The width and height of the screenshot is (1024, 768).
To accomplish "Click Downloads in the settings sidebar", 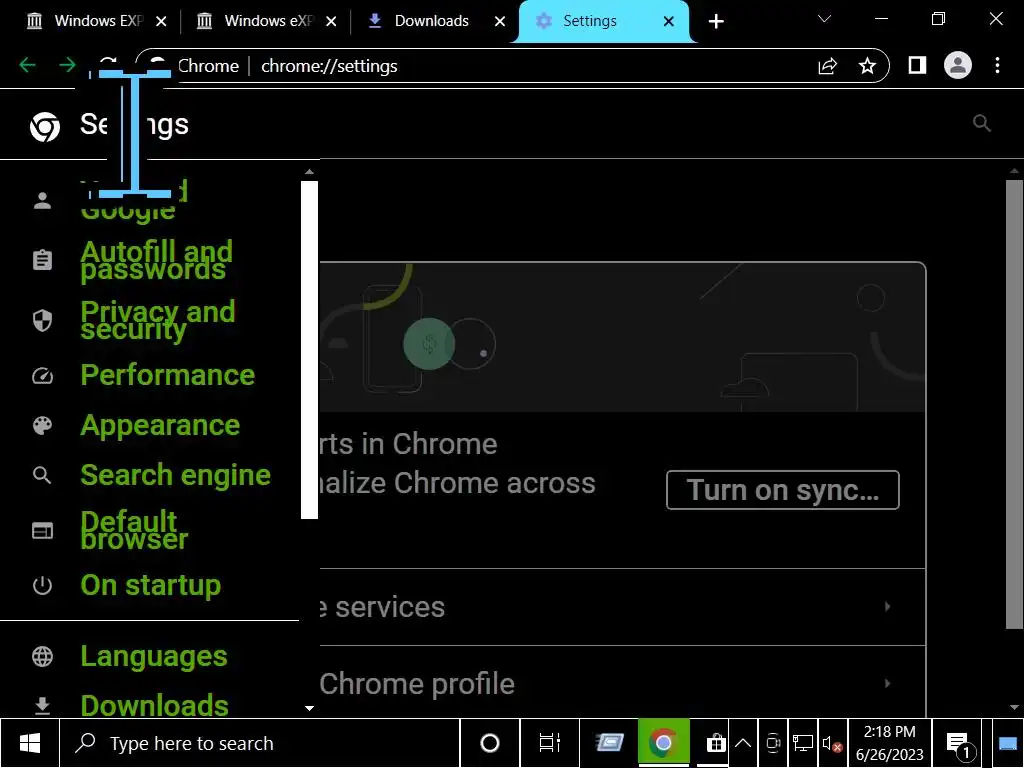I will (154, 705).
